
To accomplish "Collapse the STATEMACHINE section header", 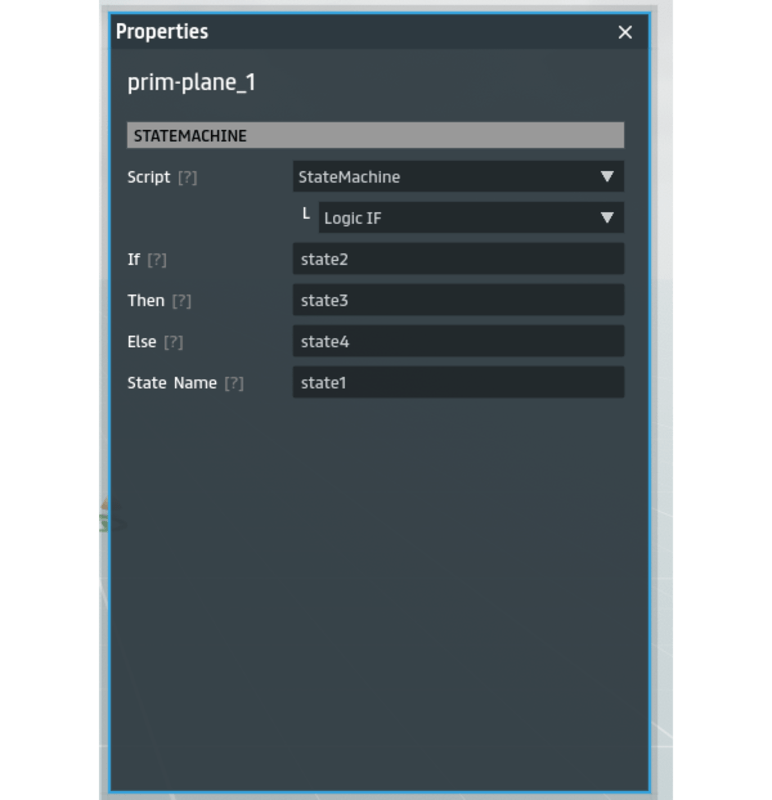I will (x=375, y=135).
